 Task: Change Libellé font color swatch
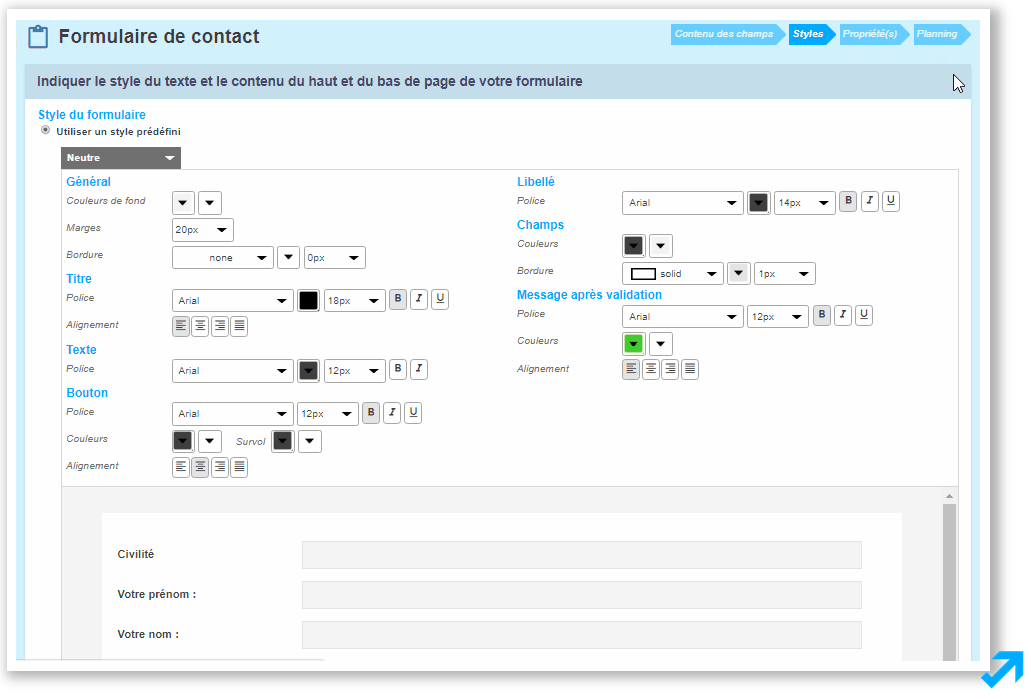[x=759, y=203]
